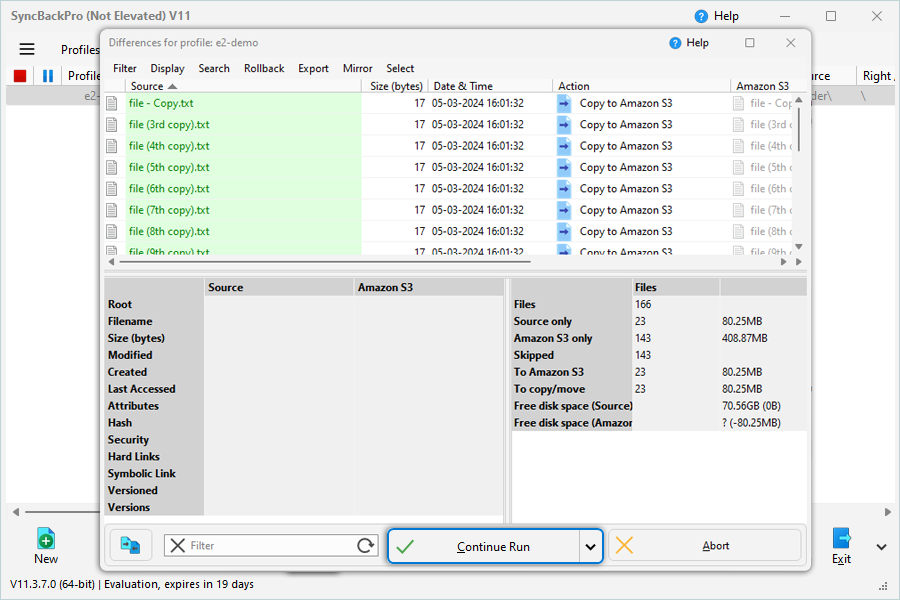Click the Amazon S3 only statistics row
Screen dimensions: 900x600
pos(659,338)
